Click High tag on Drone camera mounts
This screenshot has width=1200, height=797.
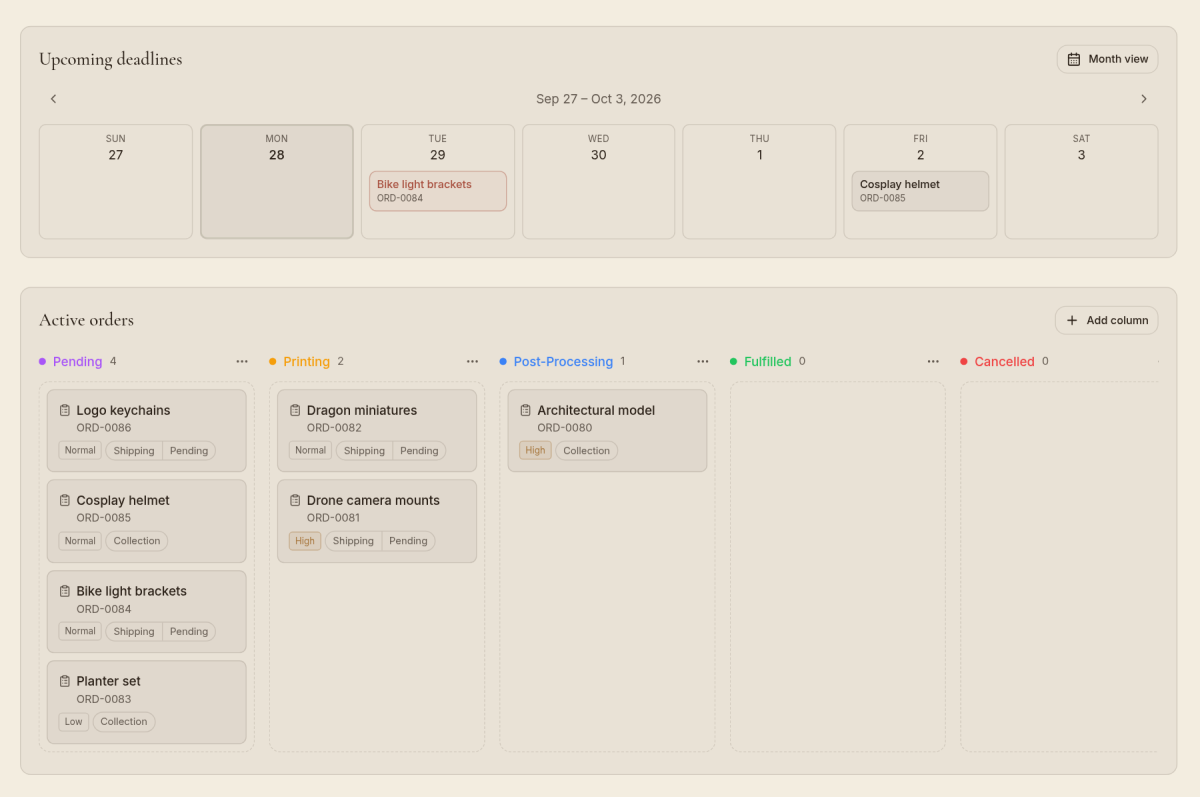(x=305, y=541)
